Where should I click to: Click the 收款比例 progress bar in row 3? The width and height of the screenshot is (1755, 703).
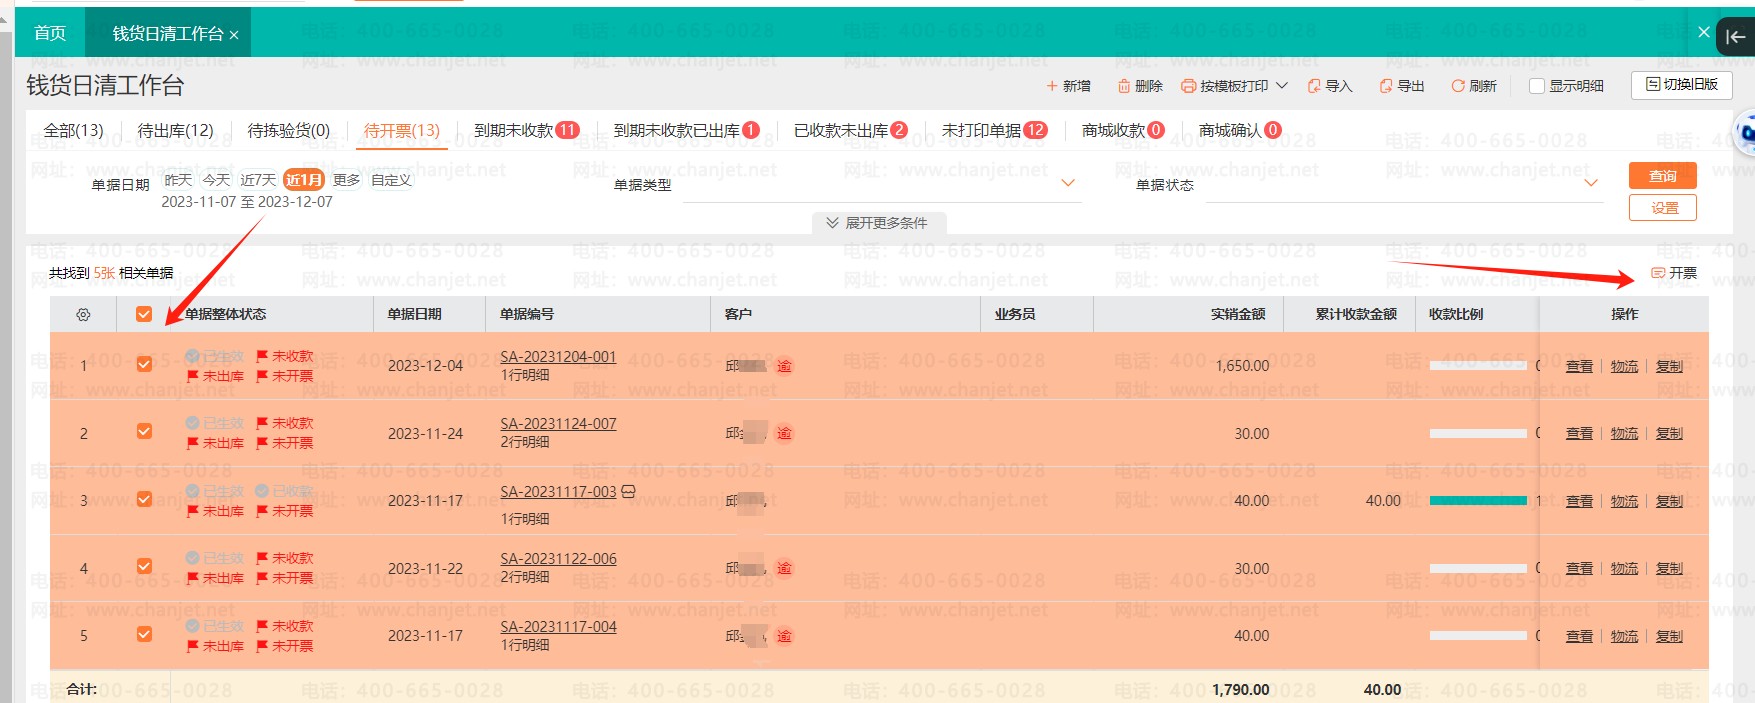click(x=1478, y=500)
